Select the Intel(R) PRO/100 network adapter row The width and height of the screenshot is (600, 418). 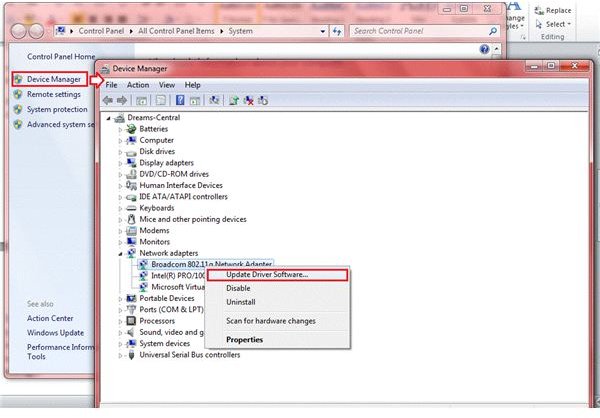(x=172, y=276)
